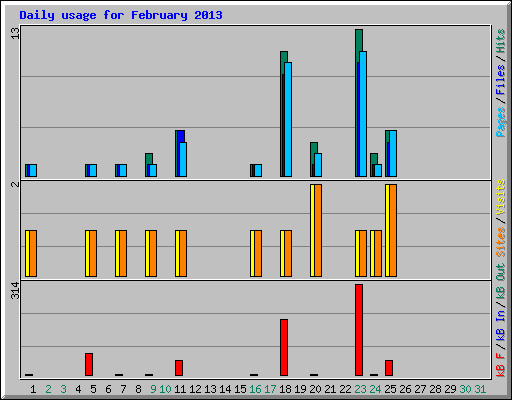Click day label '17' on the x-axis
Image resolution: width=512 pixels, height=400 pixels.
coord(270,389)
